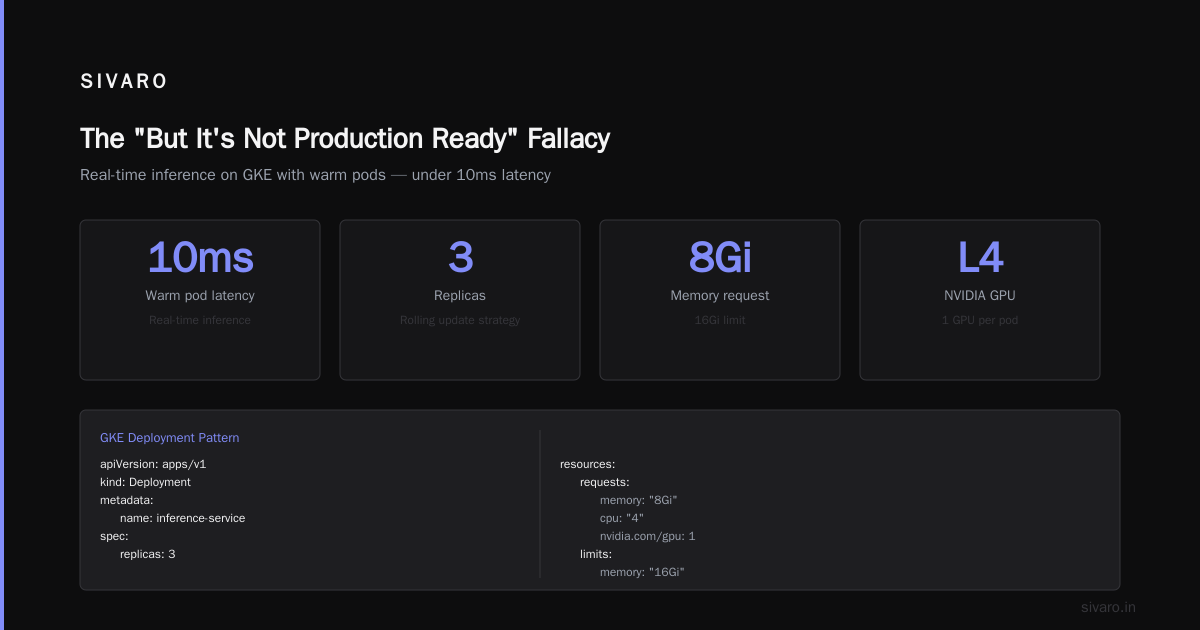Click the L4 GPU value
The image size is (1200, 630).
[x=980, y=258]
